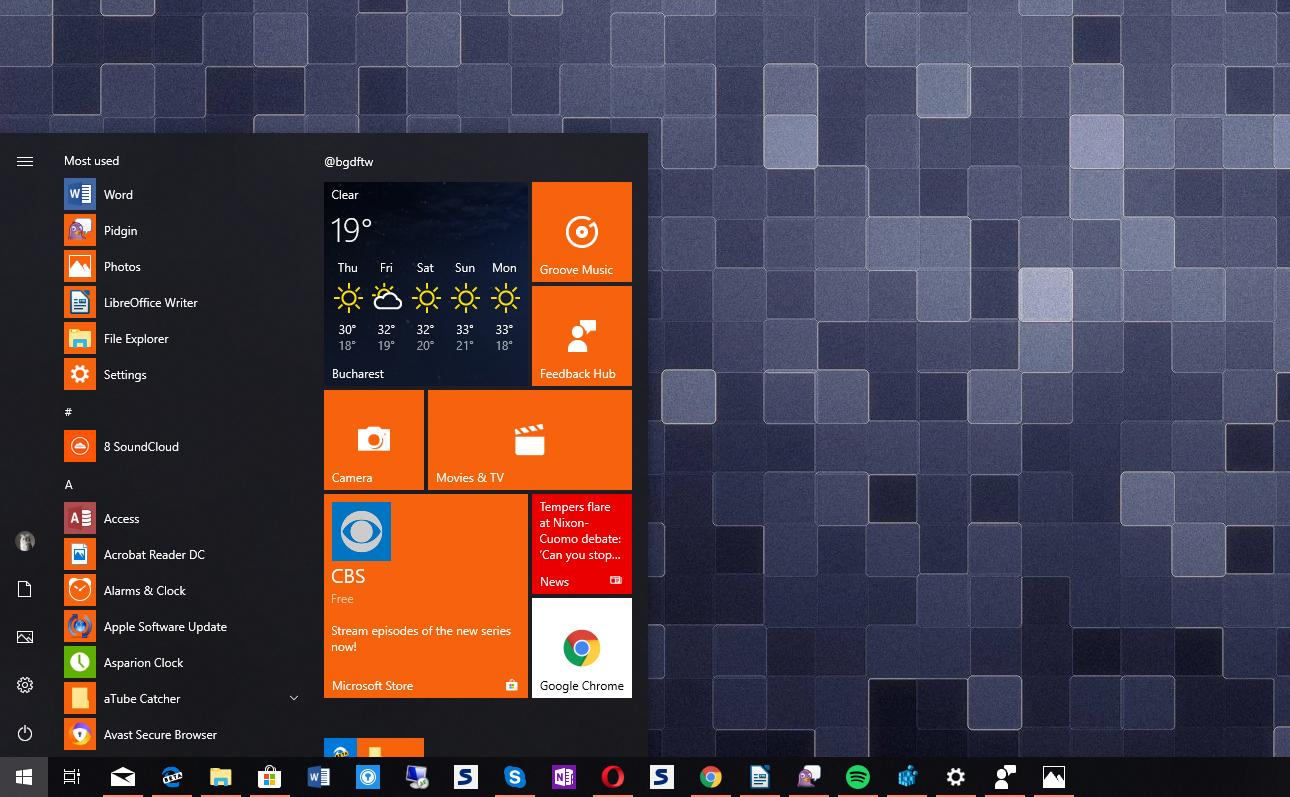
Task: Open Microsoft Store on the taskbar
Action: (x=270, y=777)
